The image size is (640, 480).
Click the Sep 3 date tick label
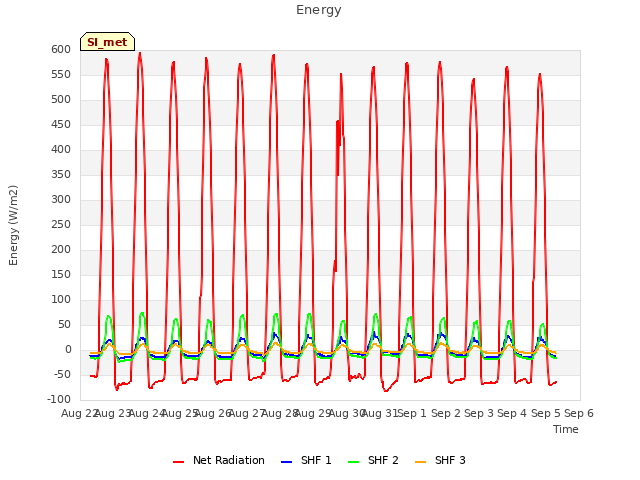(479, 413)
